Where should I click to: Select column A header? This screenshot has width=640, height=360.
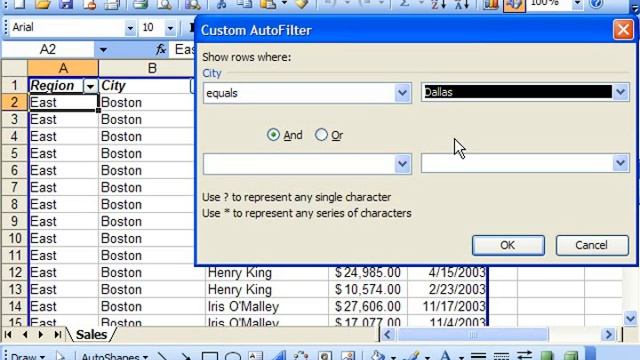pos(63,68)
